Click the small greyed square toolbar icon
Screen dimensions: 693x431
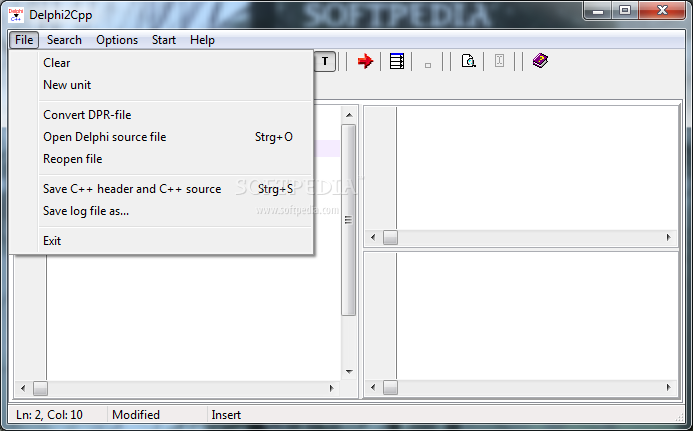[x=428, y=65]
